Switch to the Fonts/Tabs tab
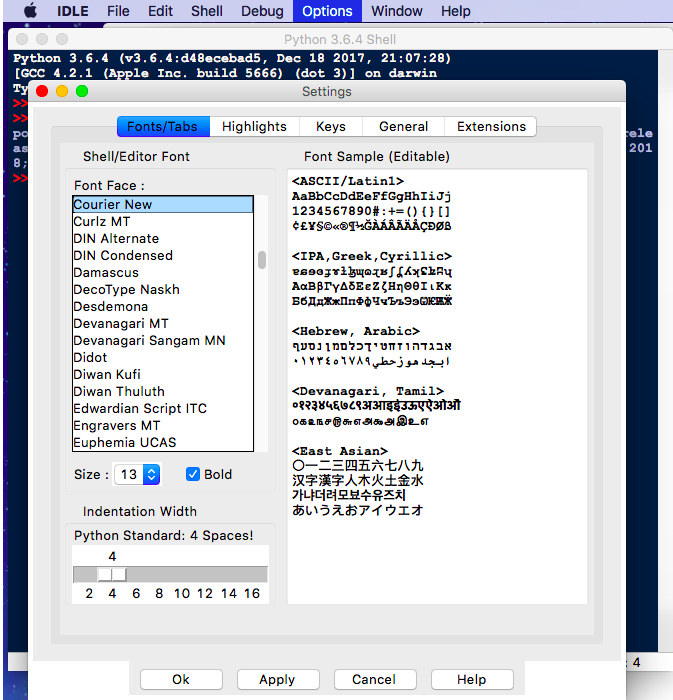This screenshot has height=700, width=673. click(163, 127)
